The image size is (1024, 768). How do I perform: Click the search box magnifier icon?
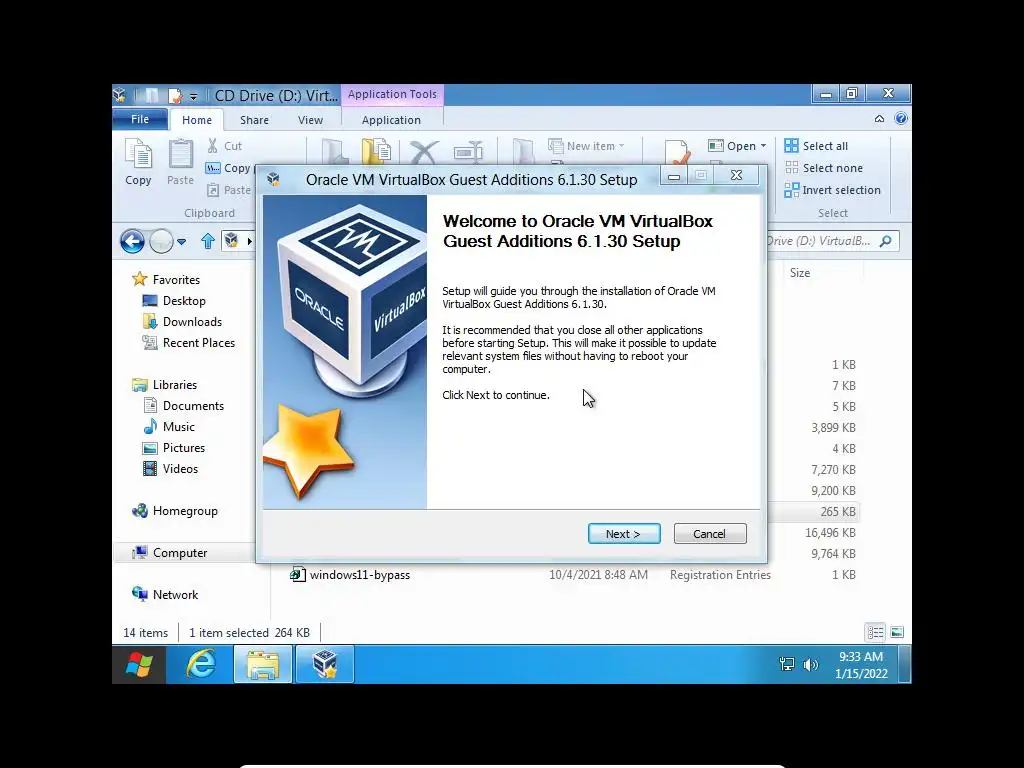point(886,241)
